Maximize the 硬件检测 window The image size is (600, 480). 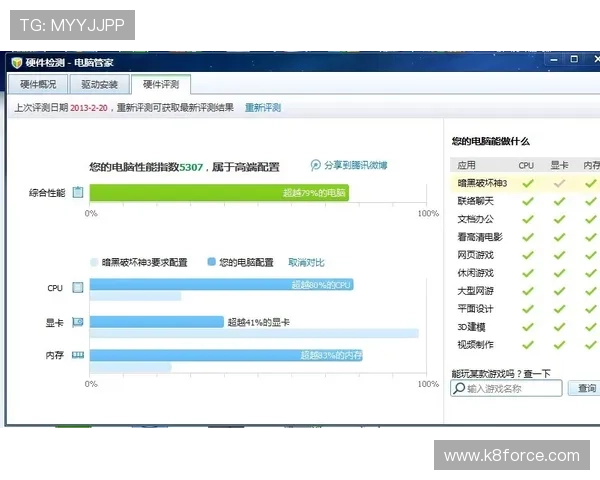(x=574, y=59)
